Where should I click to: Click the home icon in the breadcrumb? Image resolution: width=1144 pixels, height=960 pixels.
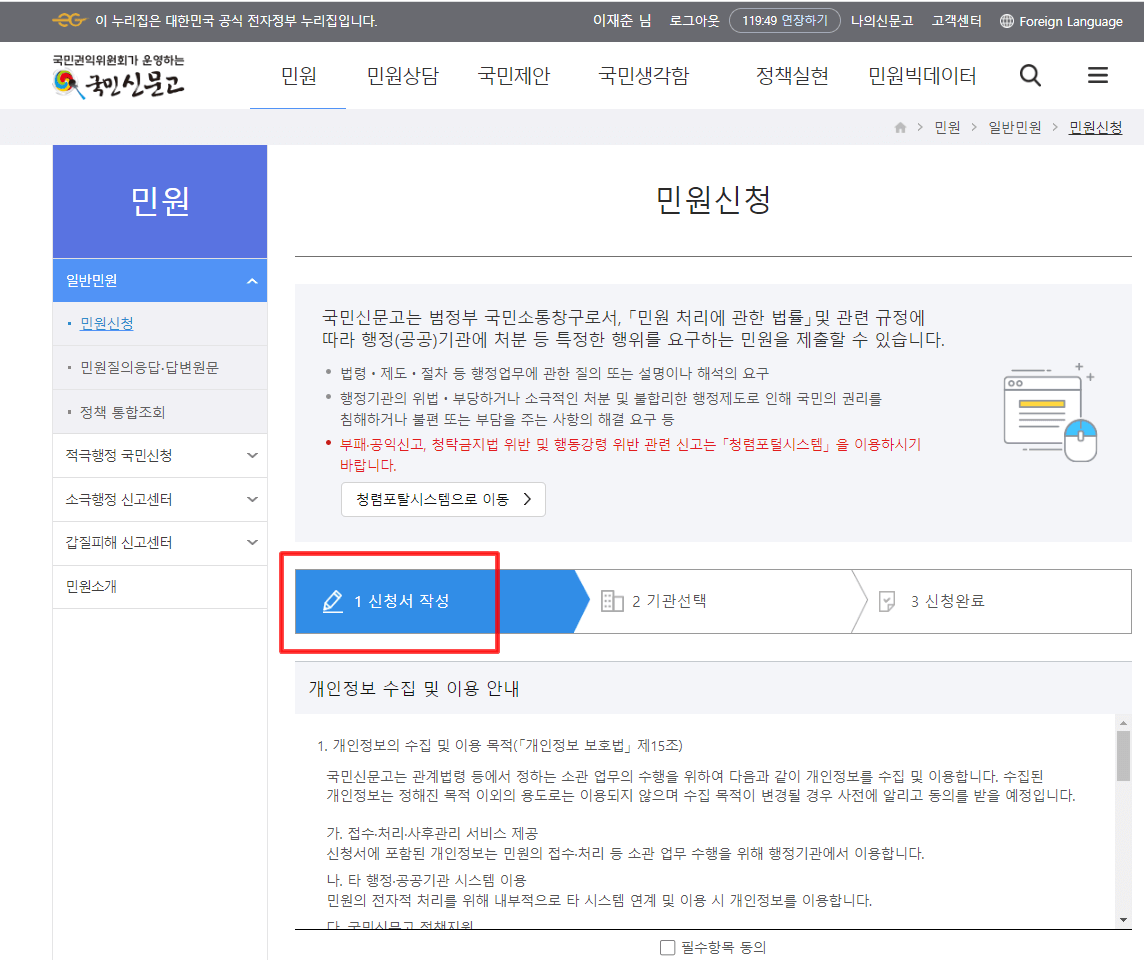(899, 127)
